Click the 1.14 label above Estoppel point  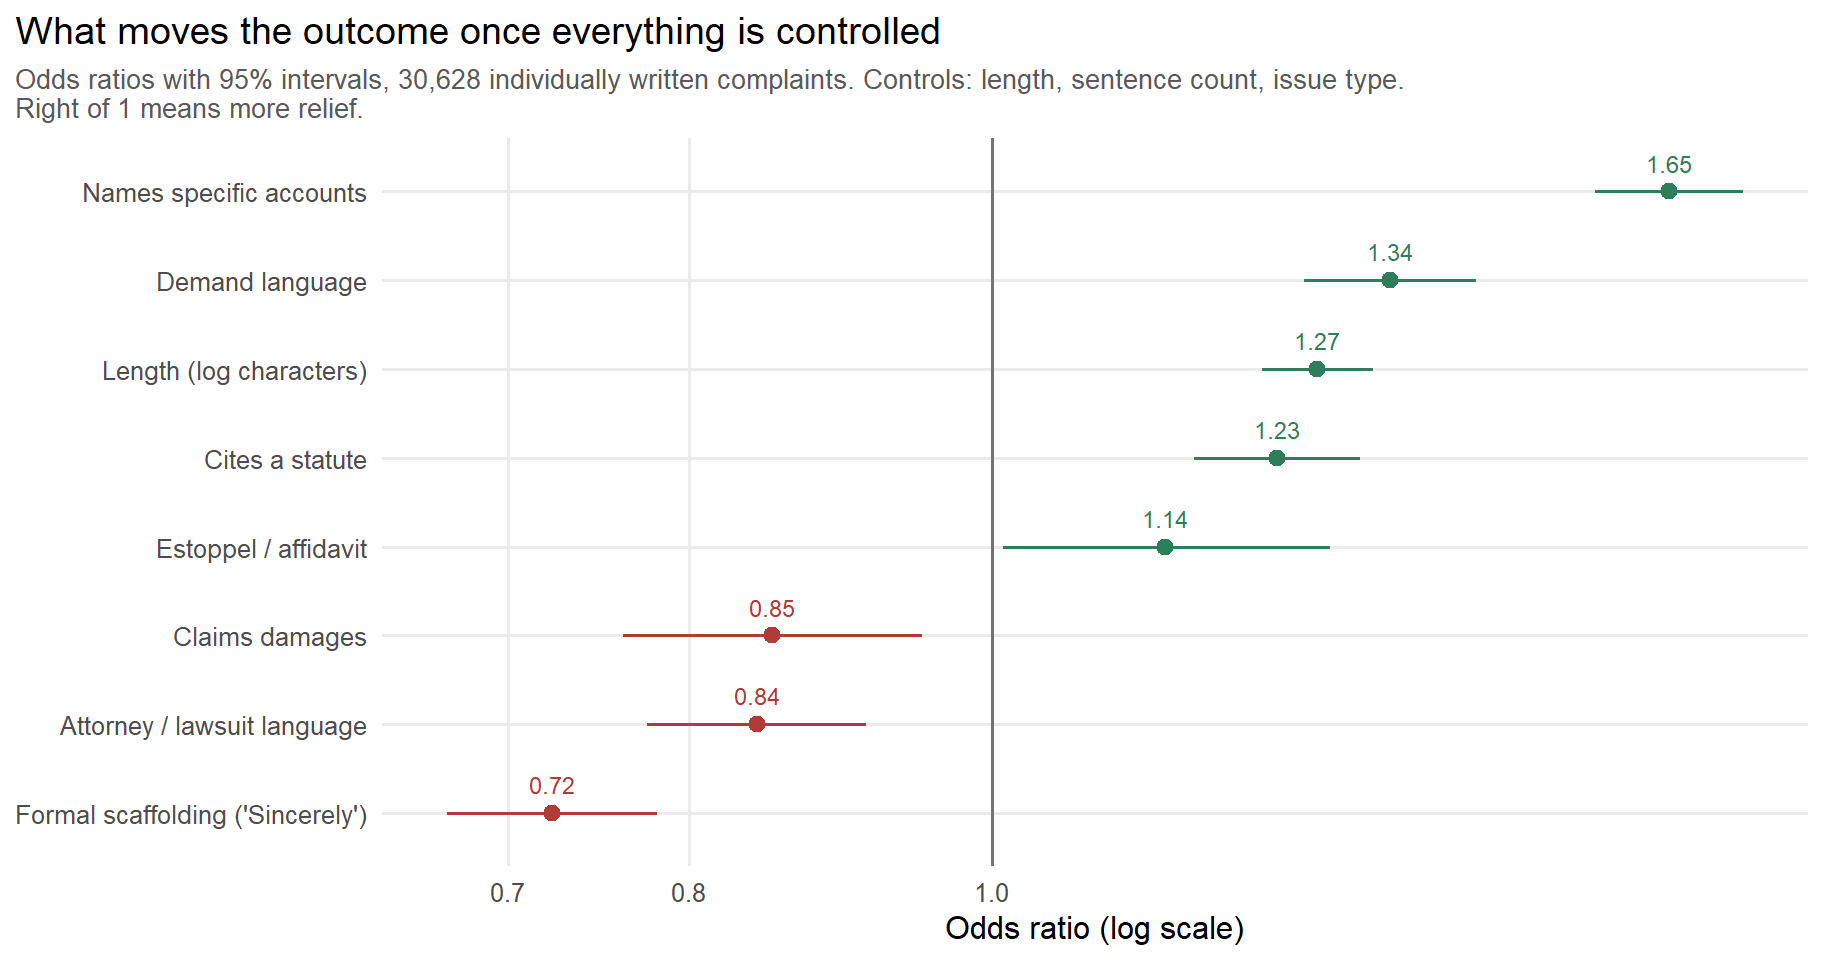pyautogui.click(x=1165, y=520)
